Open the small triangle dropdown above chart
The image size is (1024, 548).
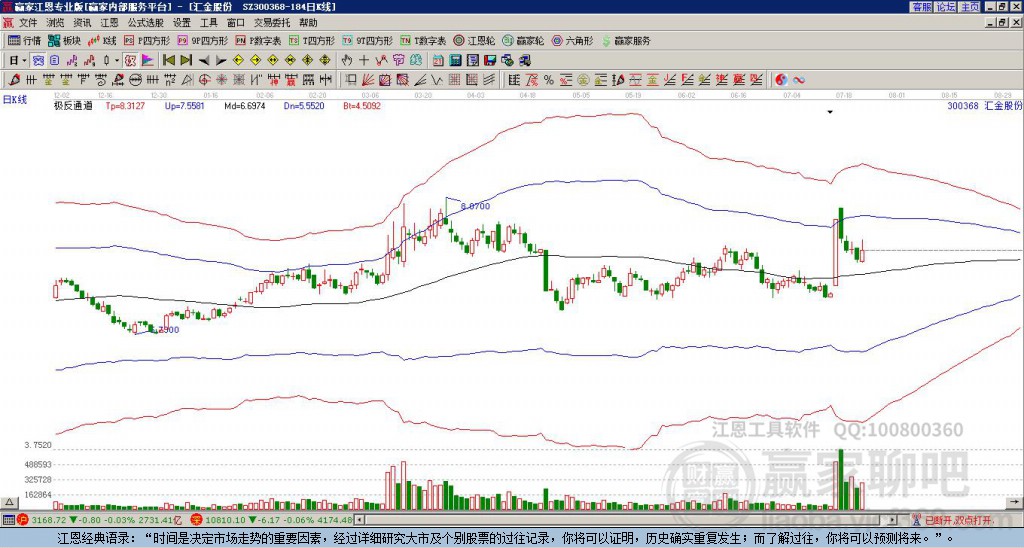829,113
